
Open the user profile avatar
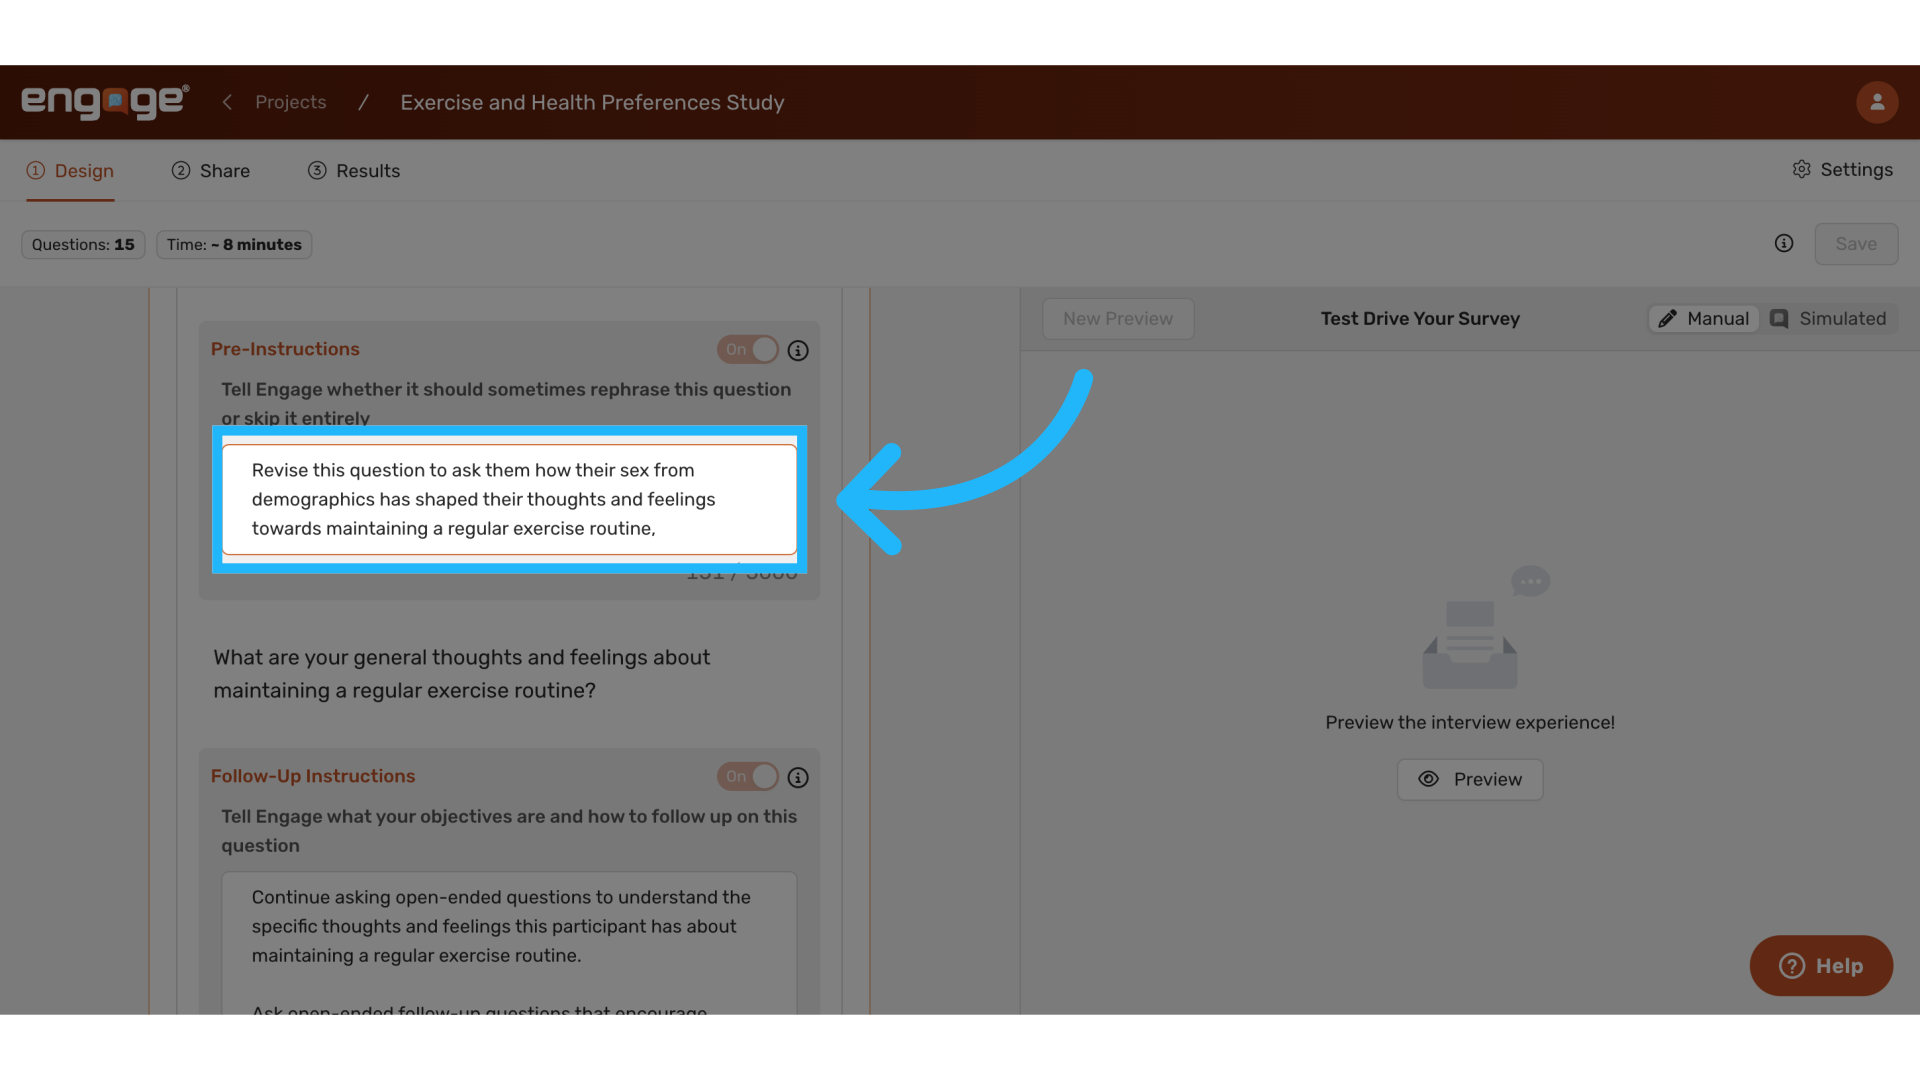tap(1877, 102)
